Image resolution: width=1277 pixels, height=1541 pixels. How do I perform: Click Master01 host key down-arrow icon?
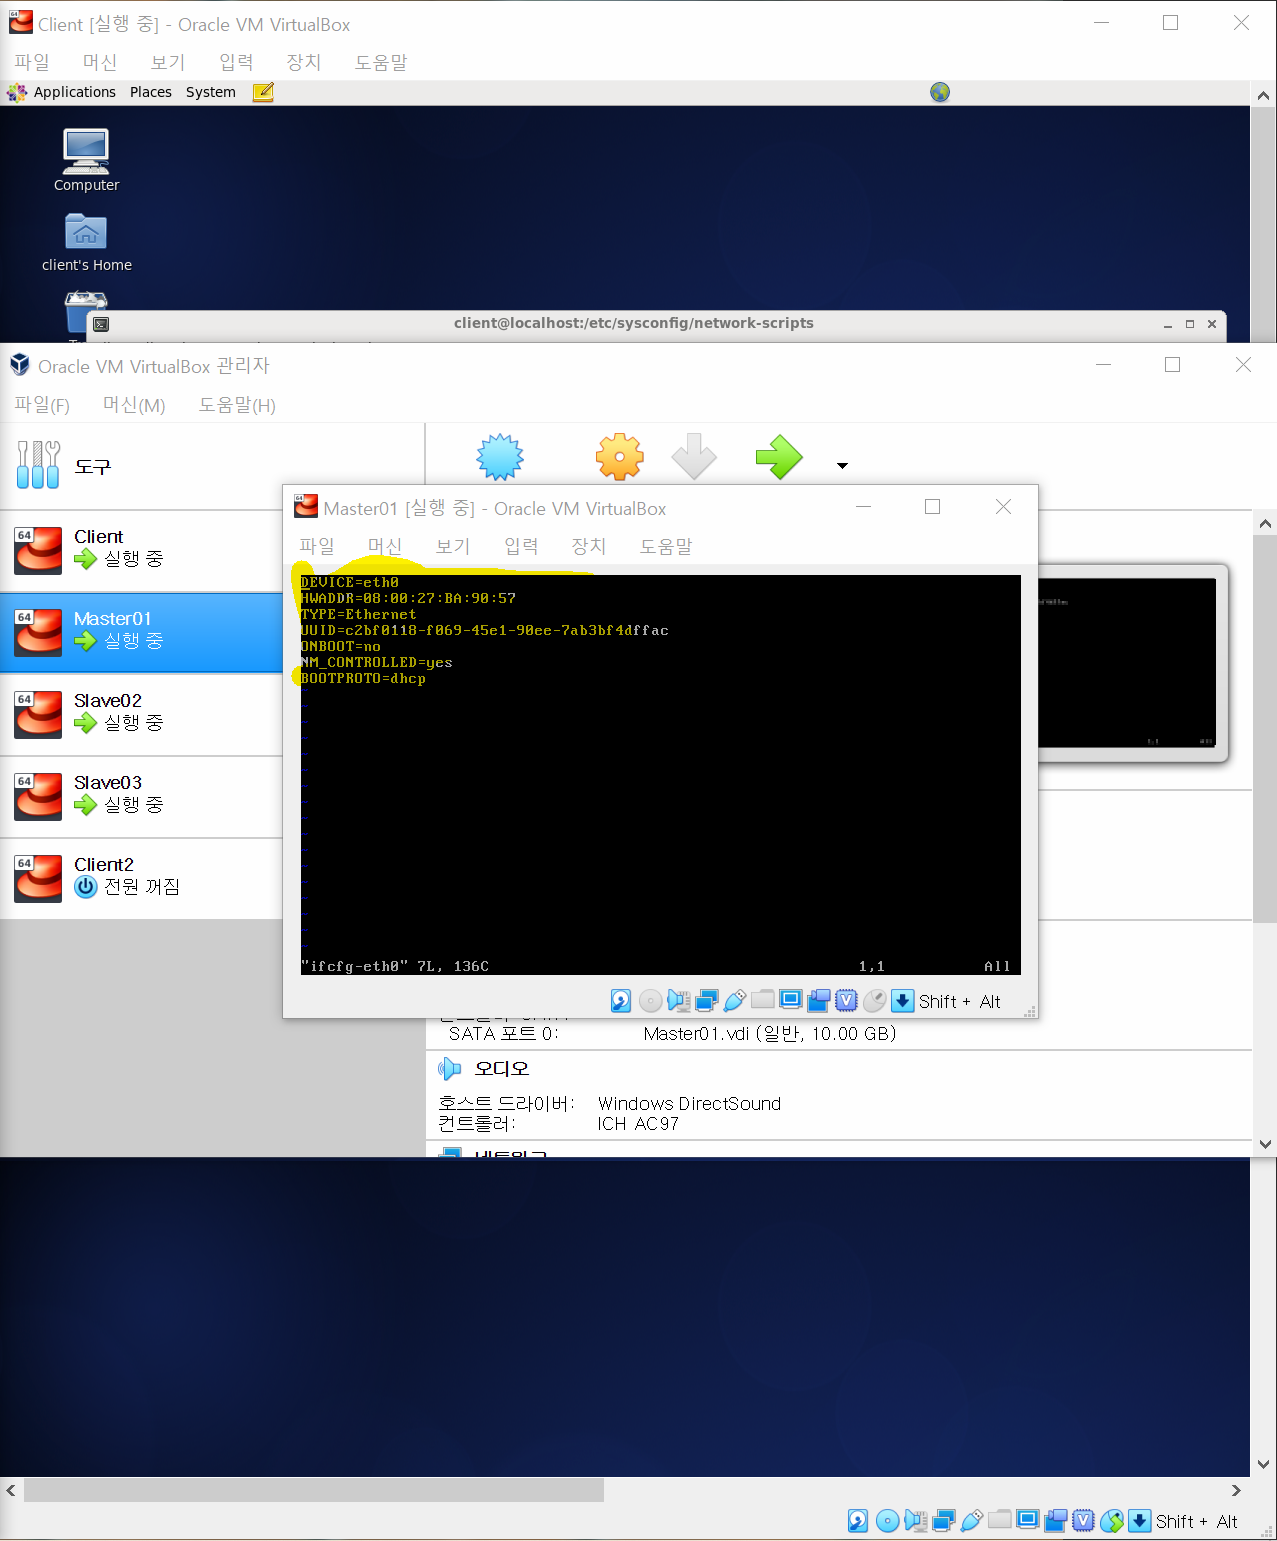click(x=903, y=1001)
